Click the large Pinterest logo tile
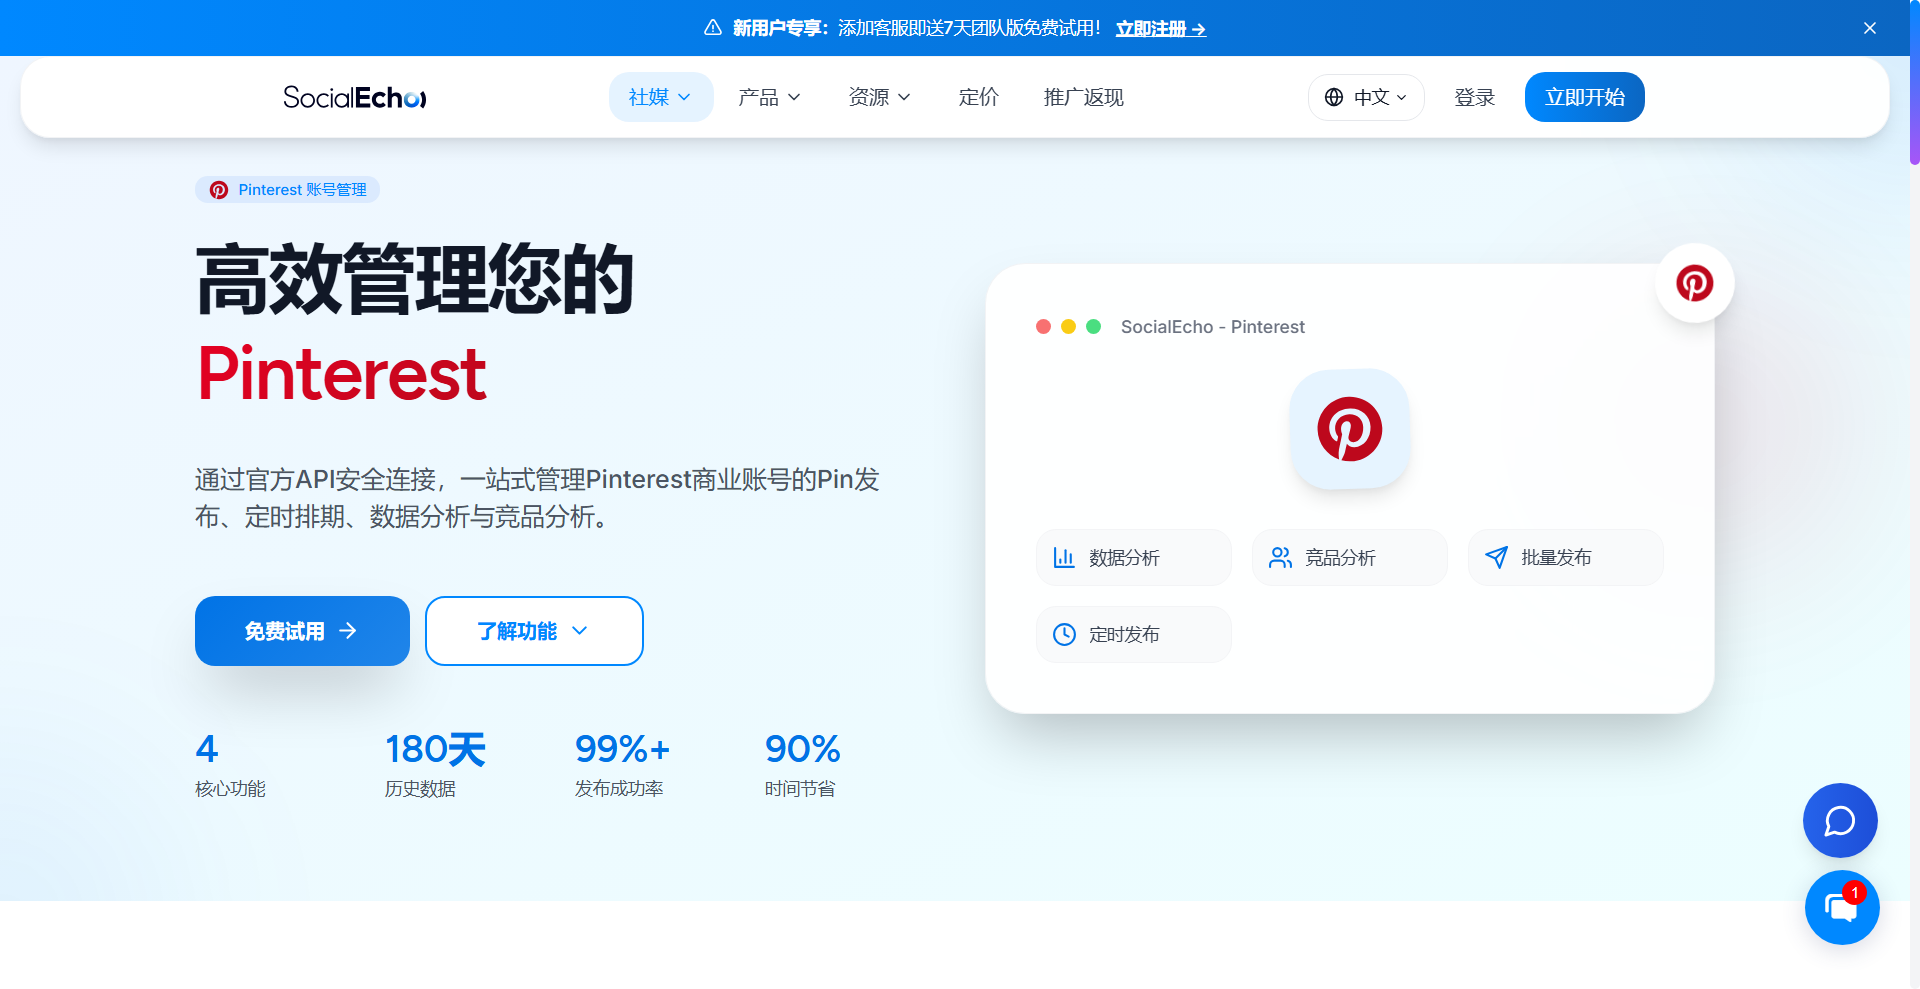This screenshot has height=989, width=1920. [x=1350, y=429]
